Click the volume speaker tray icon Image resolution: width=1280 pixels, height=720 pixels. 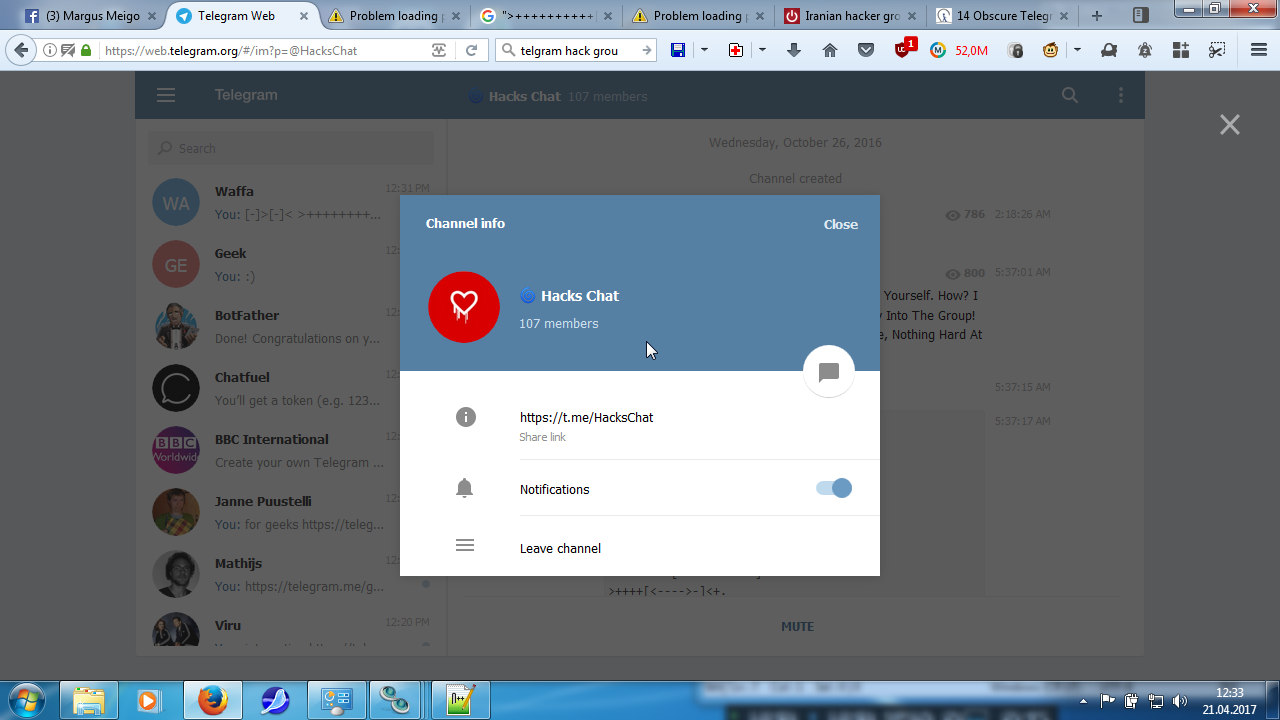pos(1180,701)
